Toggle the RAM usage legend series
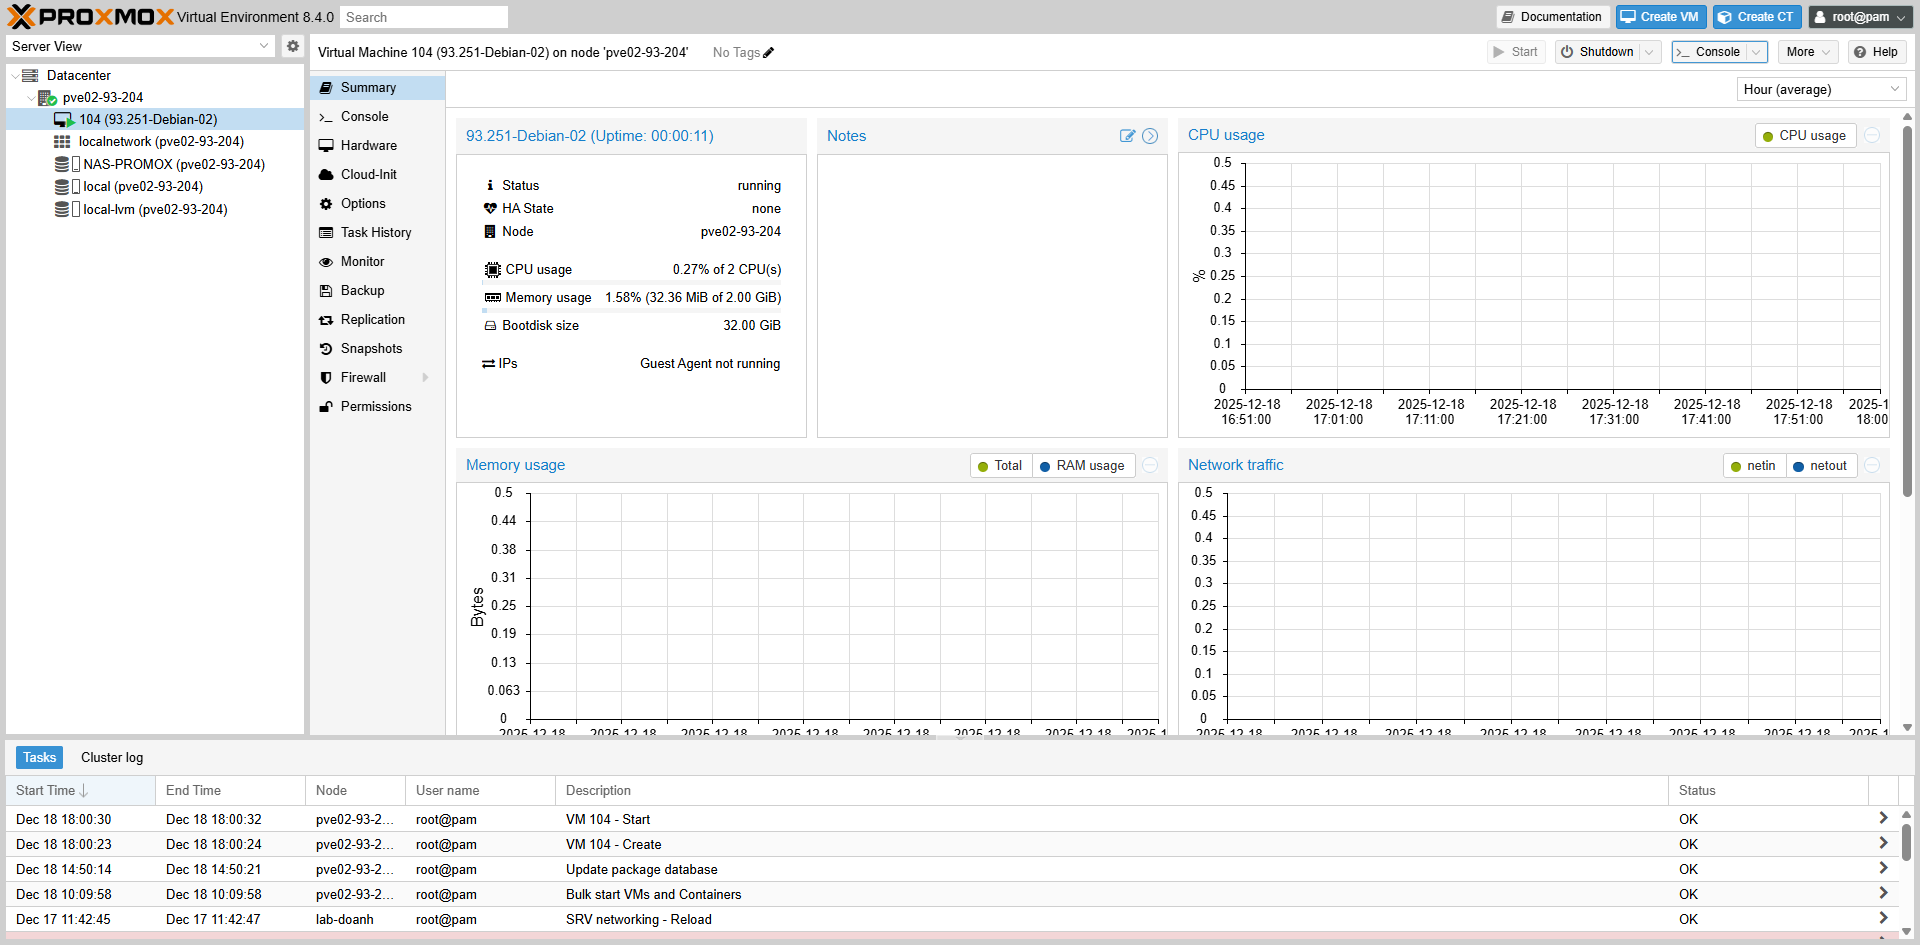 [x=1082, y=466]
